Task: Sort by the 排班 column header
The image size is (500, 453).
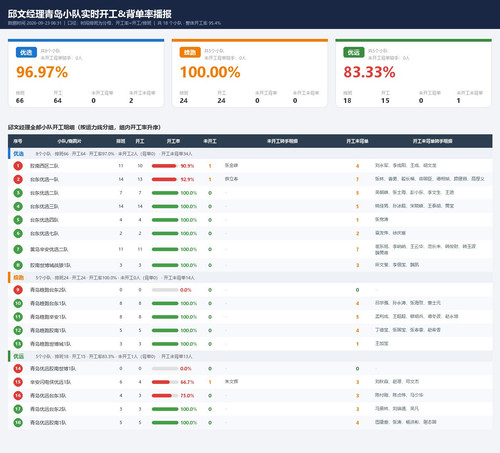Action: (x=121, y=141)
